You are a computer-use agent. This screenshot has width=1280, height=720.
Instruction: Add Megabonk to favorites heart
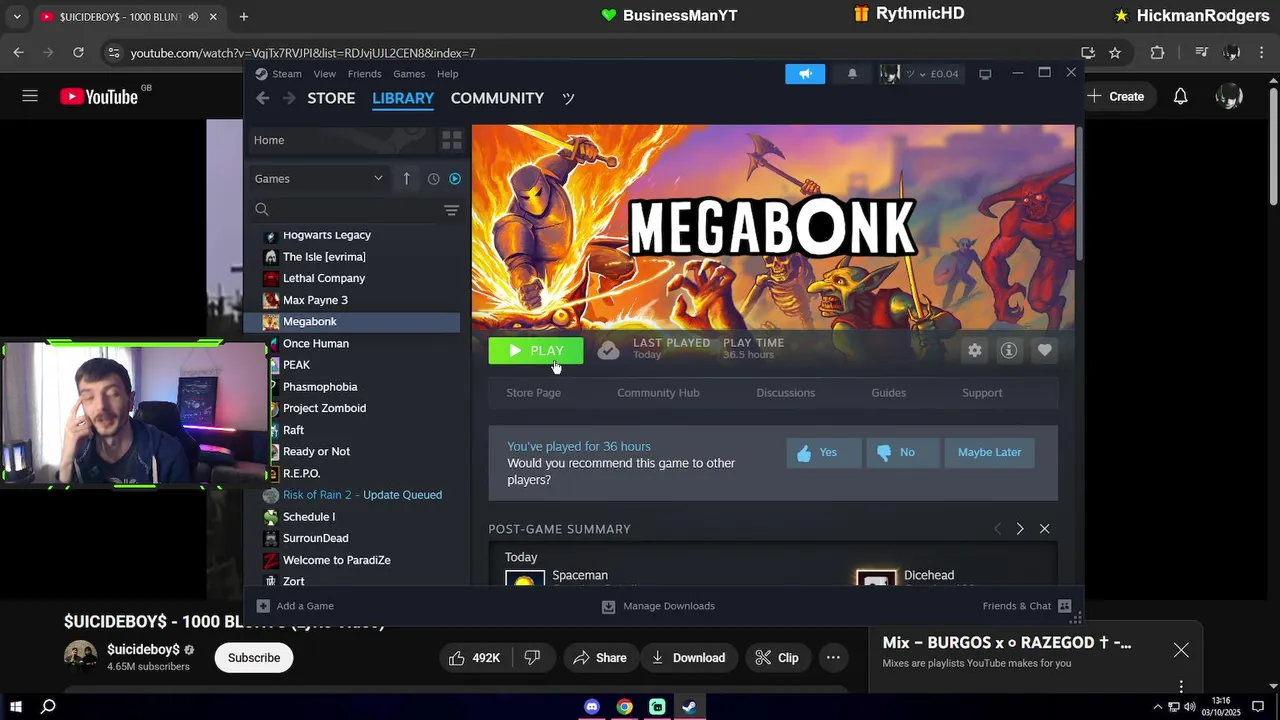tap(1044, 351)
